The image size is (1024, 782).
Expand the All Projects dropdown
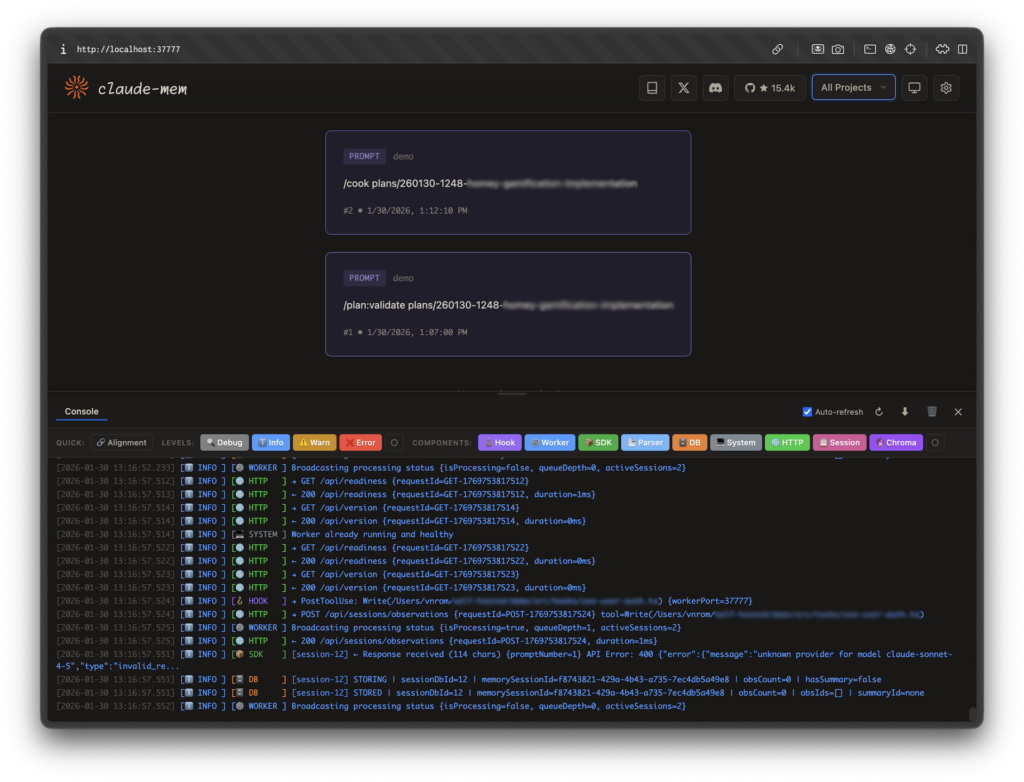click(853, 88)
